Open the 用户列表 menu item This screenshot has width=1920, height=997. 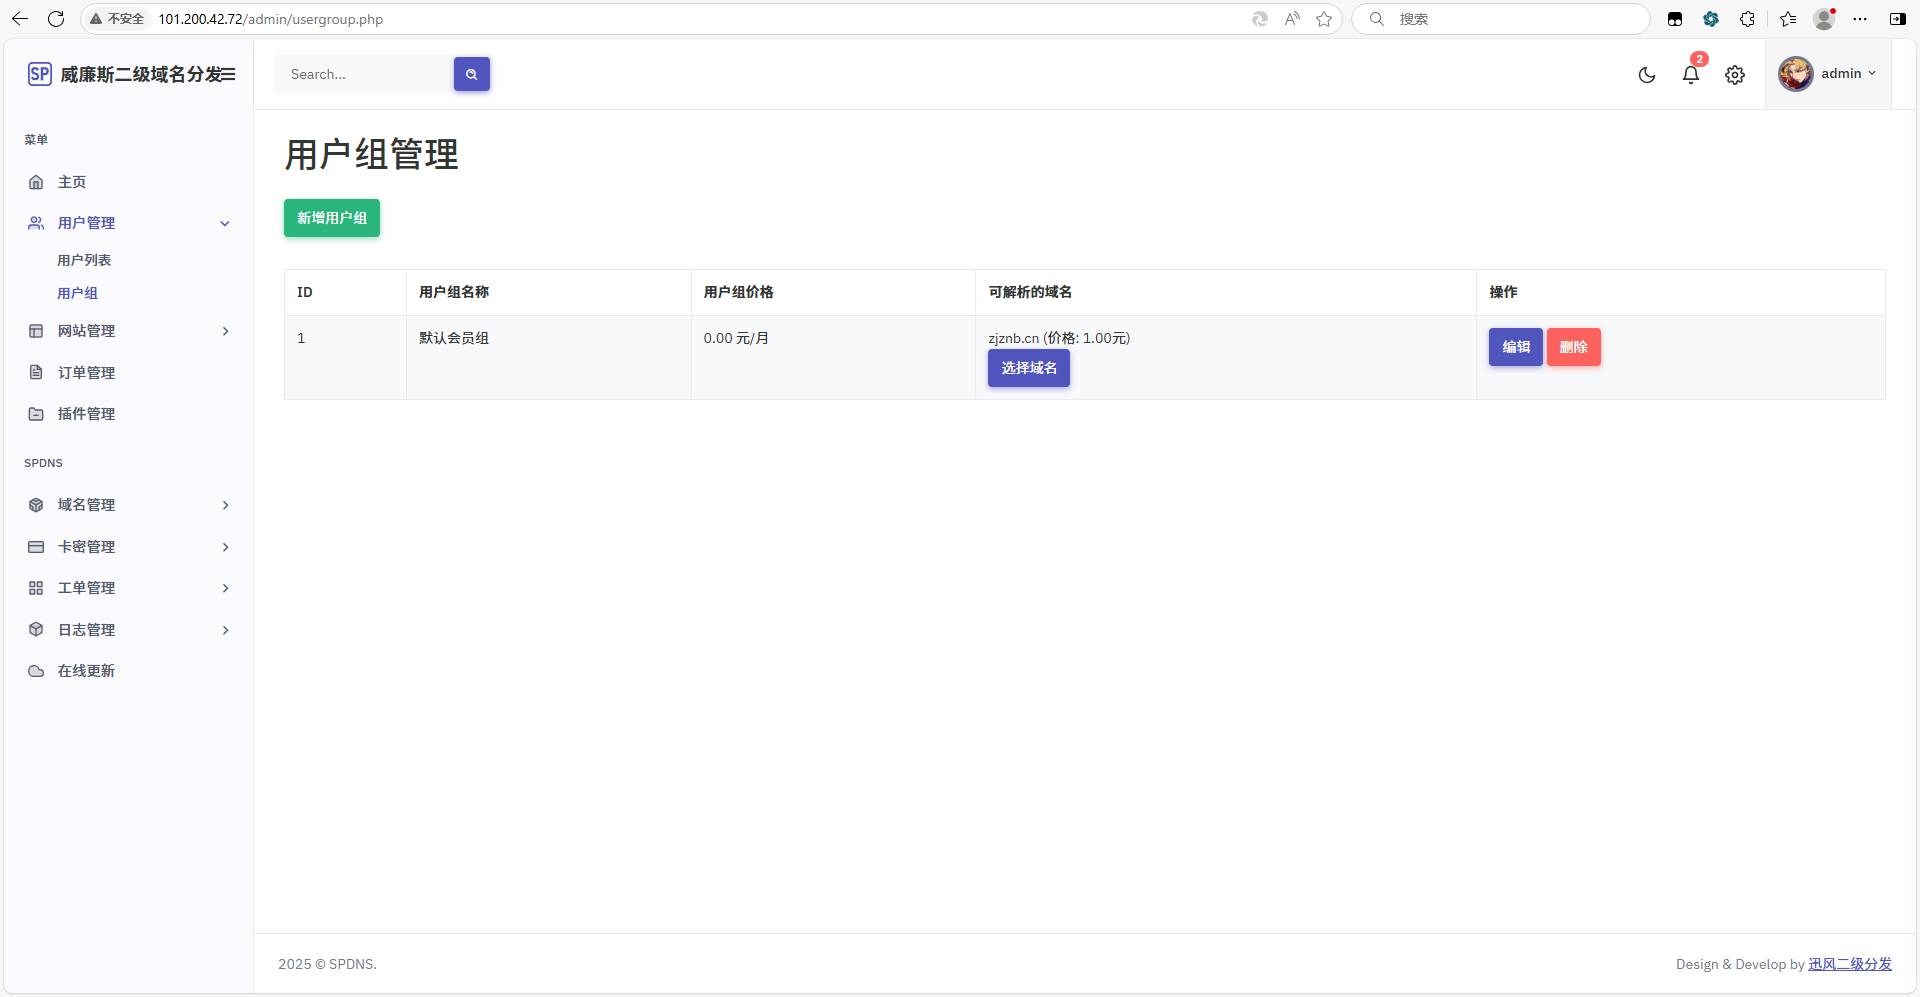(x=84, y=260)
